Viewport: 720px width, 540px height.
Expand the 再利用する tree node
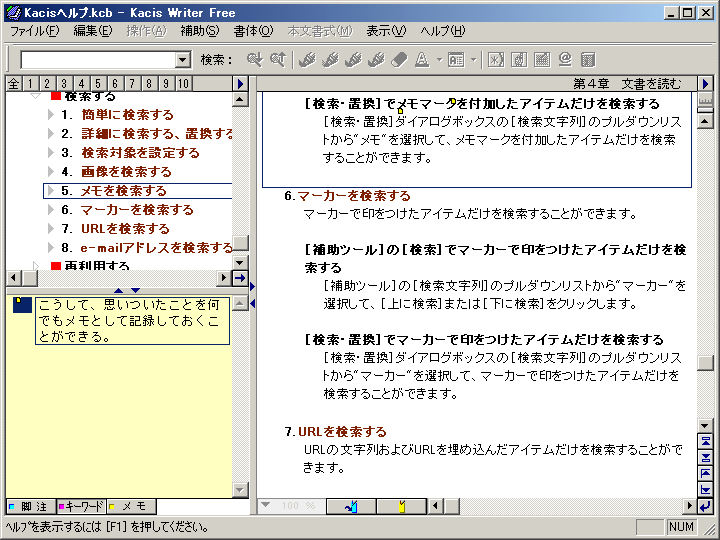pyautogui.click(x=36, y=265)
